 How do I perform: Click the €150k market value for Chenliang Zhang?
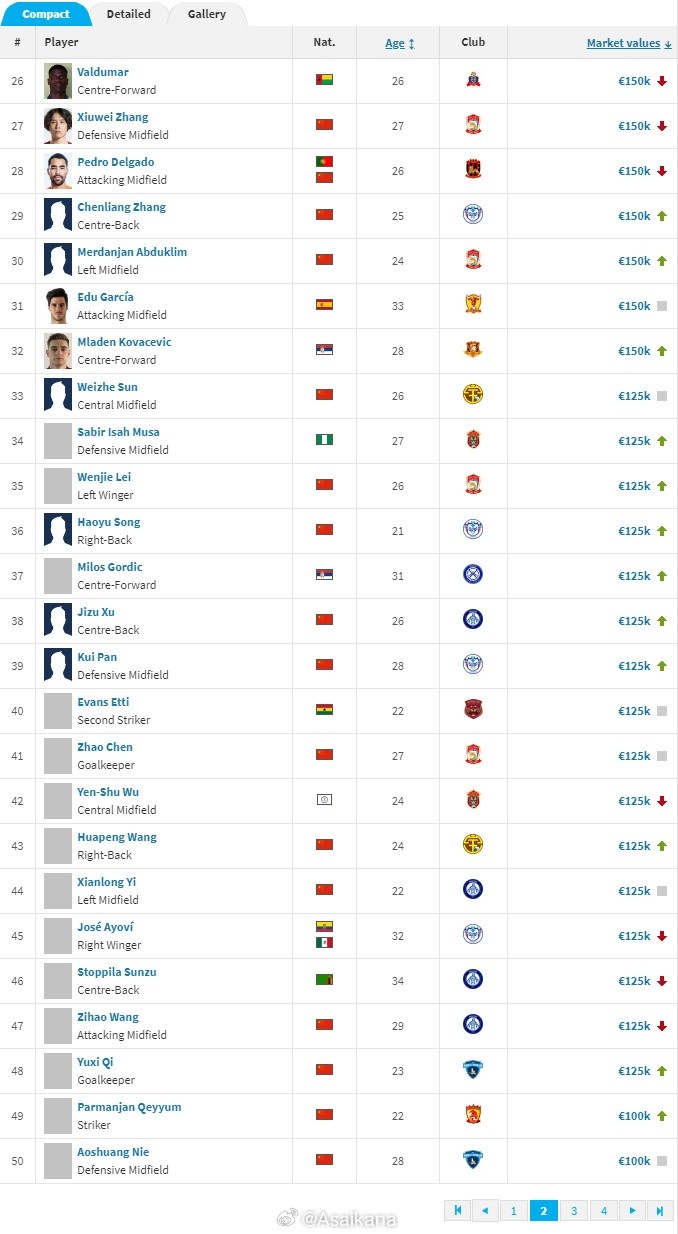pos(634,216)
